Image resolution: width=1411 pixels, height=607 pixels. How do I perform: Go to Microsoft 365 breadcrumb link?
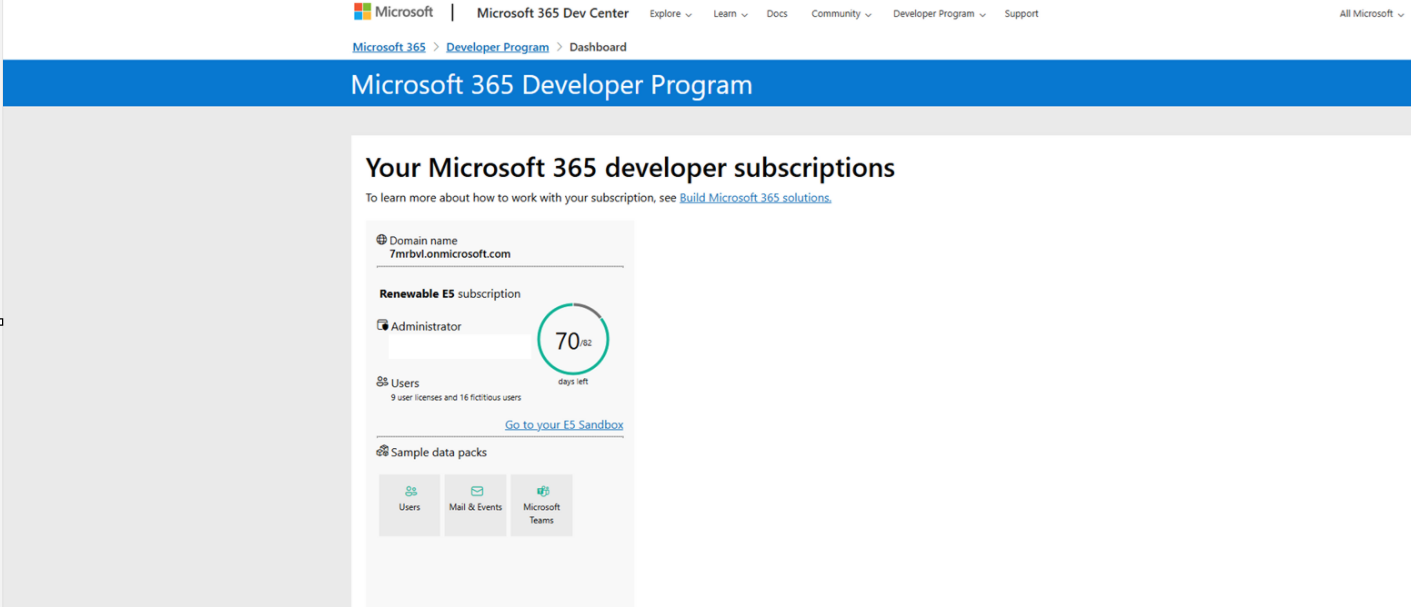pos(389,47)
